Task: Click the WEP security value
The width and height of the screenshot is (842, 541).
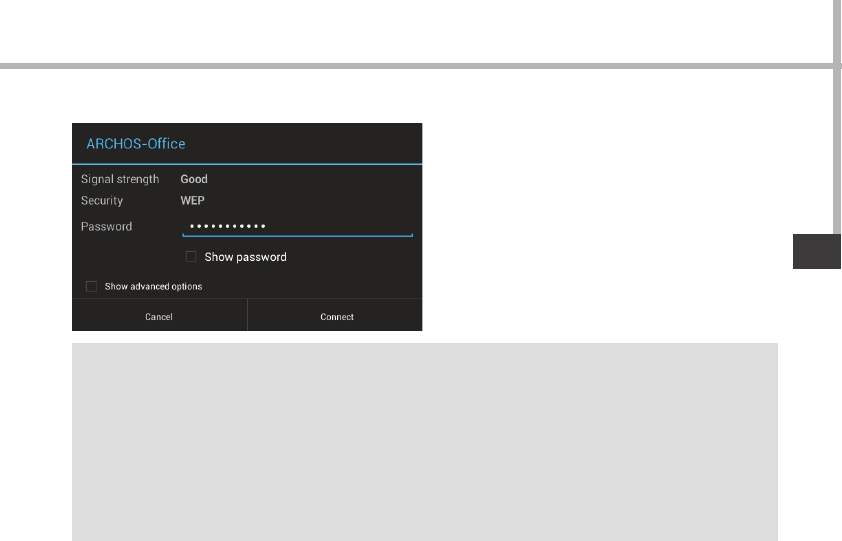Action: click(192, 200)
